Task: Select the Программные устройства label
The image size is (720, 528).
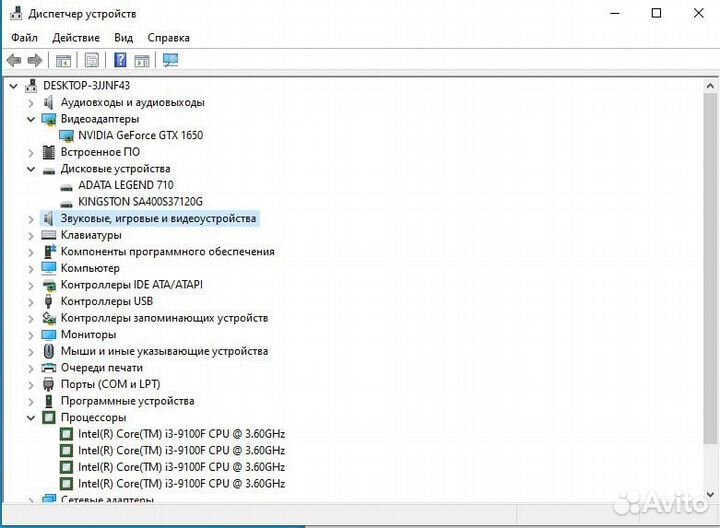Action: pyautogui.click(x=128, y=401)
